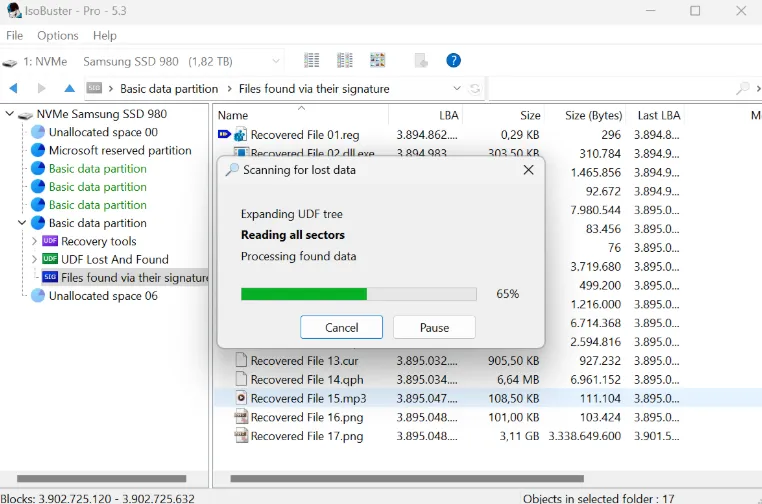Open the drive selection dropdown

click(276, 61)
